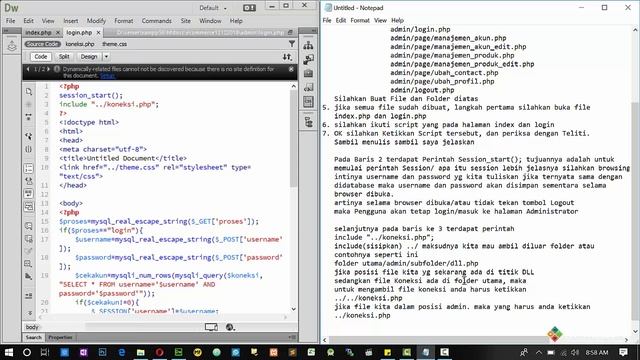Switch to Design view
This screenshot has height=360, width=640.
[89, 57]
